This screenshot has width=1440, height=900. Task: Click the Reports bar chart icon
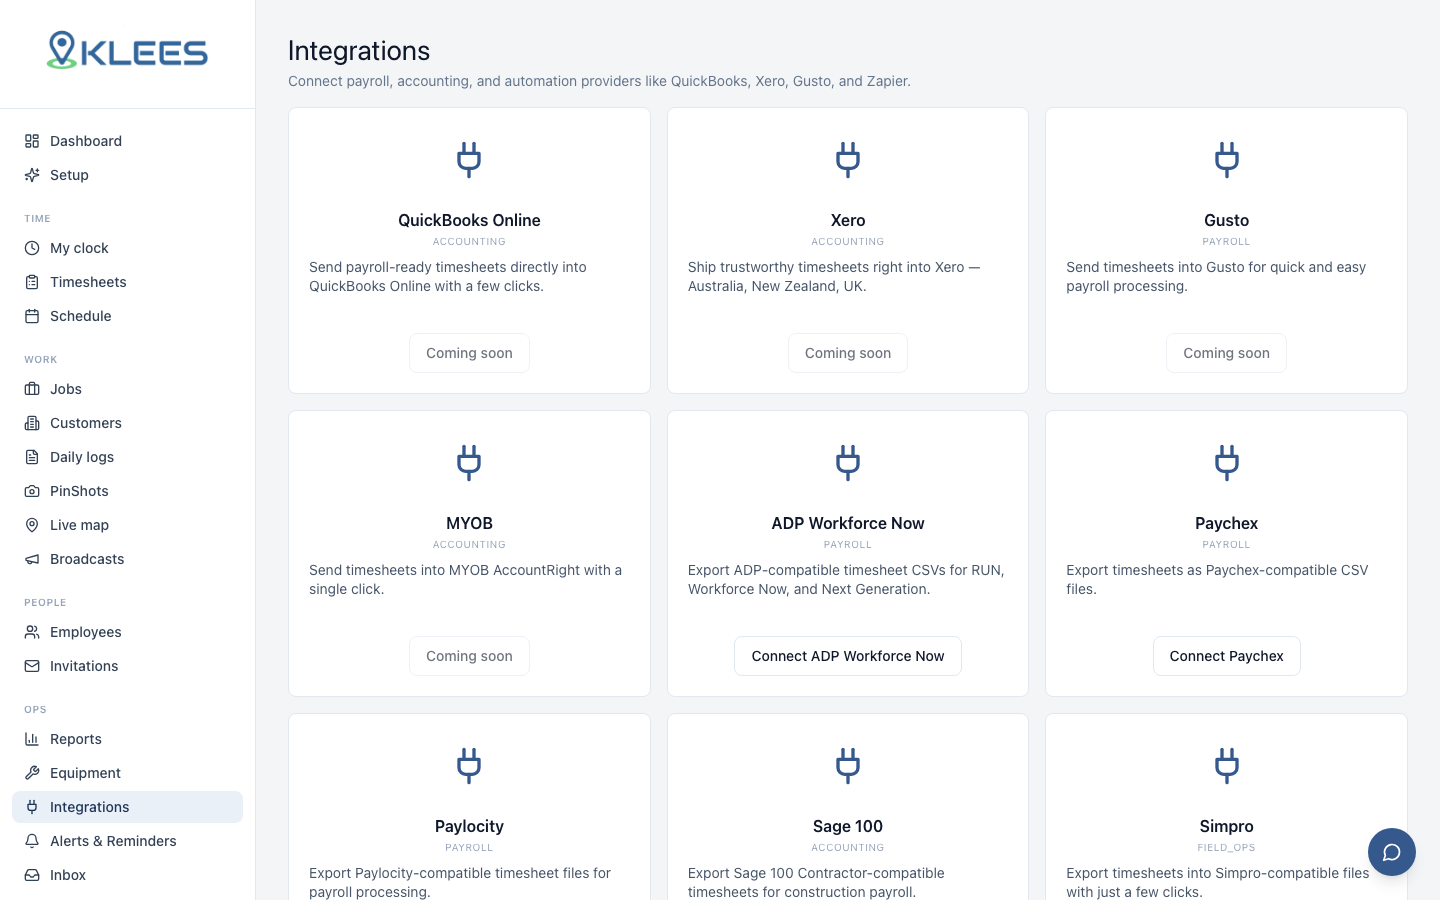coord(32,739)
